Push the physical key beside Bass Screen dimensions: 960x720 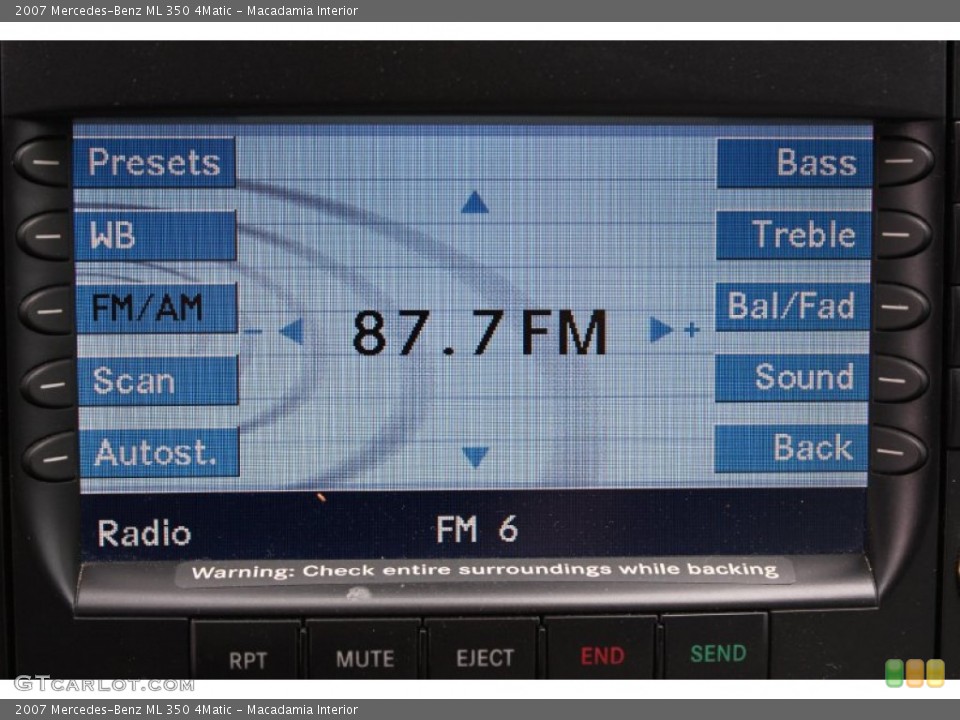905,161
